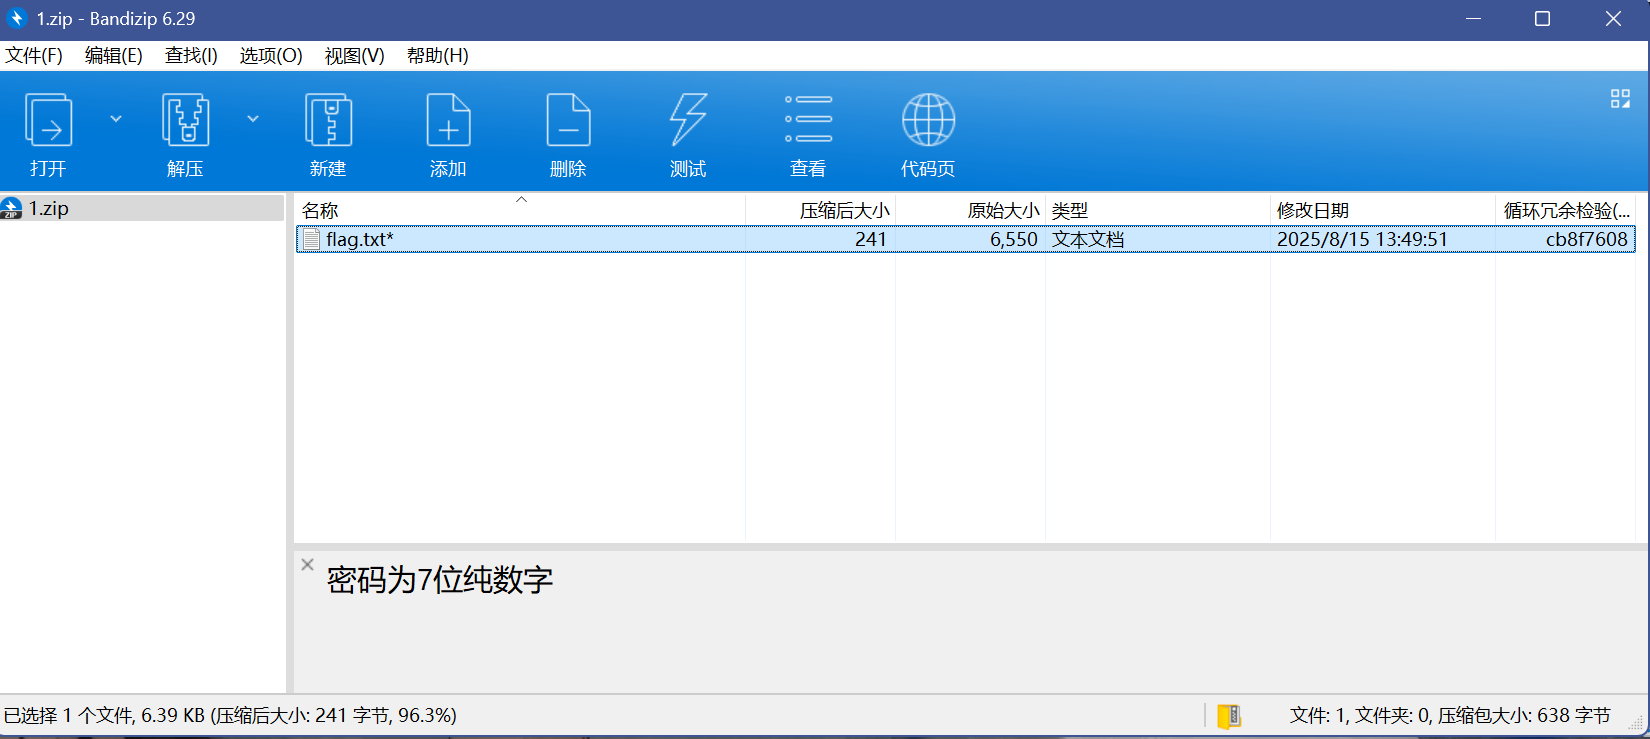Click the Extract (解压) toolbar icon
Viewport: 1650px width, 739px height.
(185, 122)
